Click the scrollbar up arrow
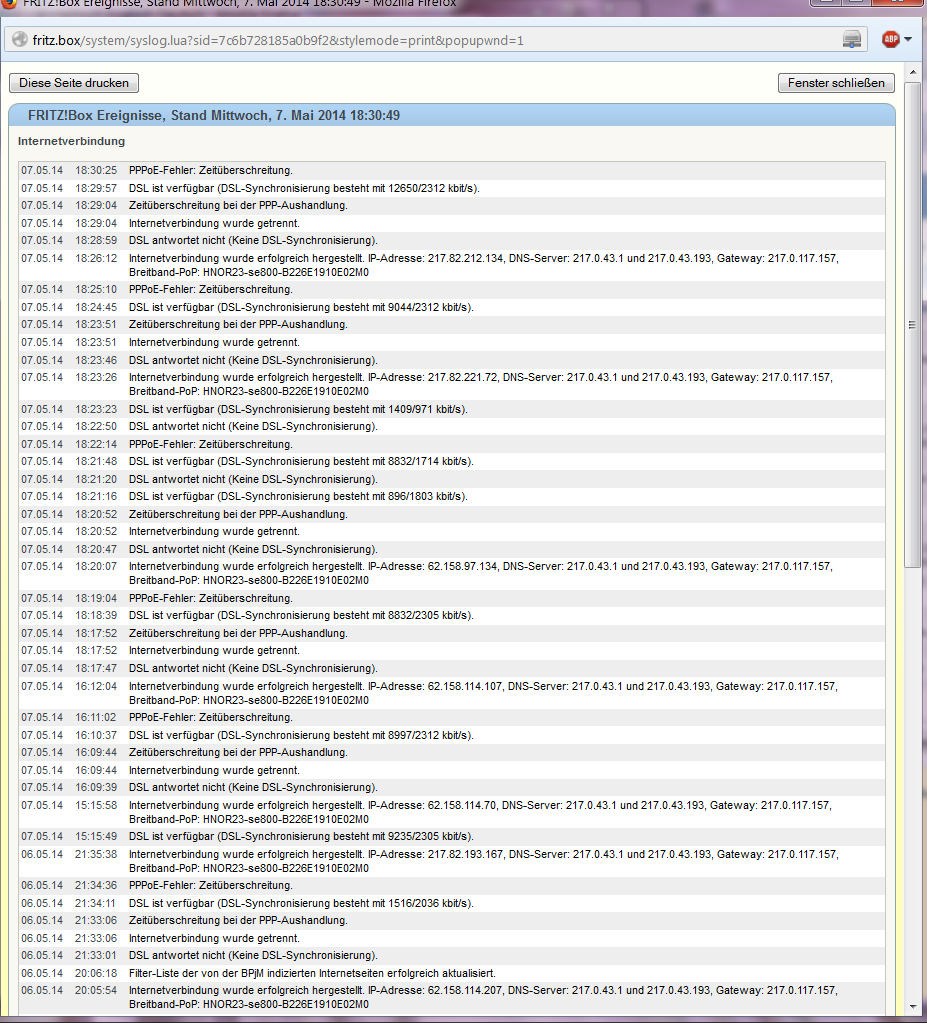 [x=912, y=72]
